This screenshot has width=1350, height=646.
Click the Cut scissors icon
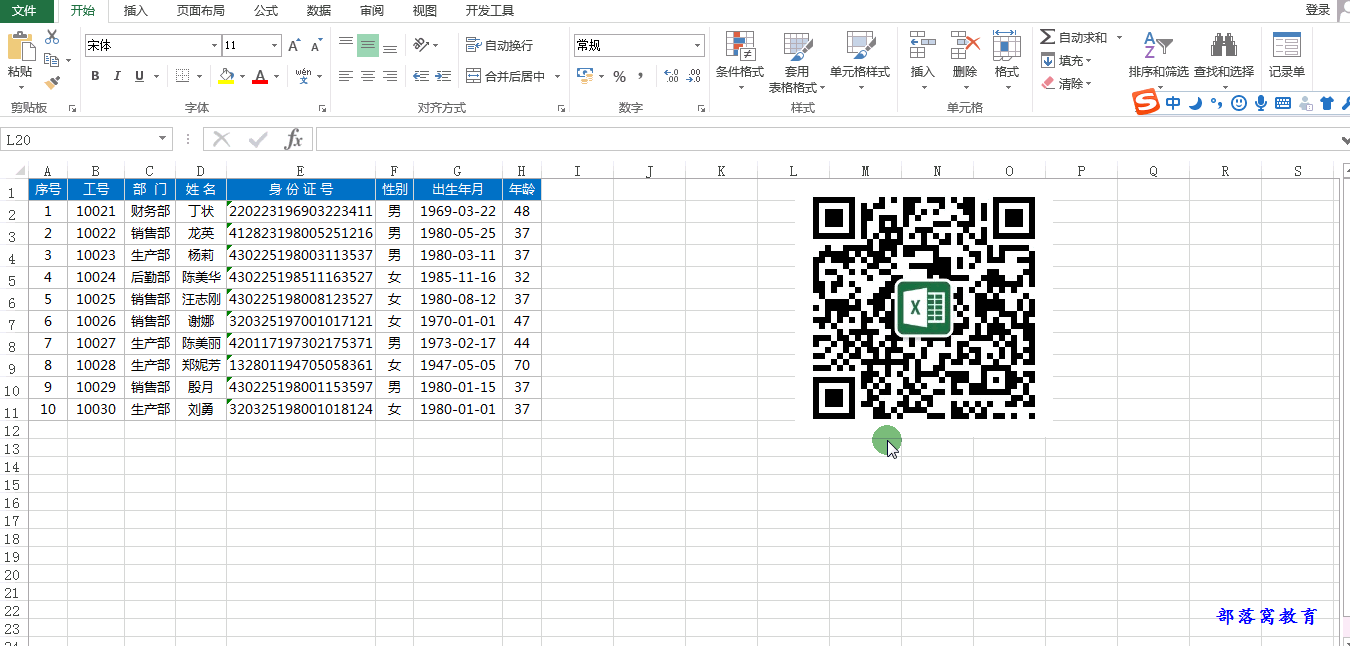52,37
